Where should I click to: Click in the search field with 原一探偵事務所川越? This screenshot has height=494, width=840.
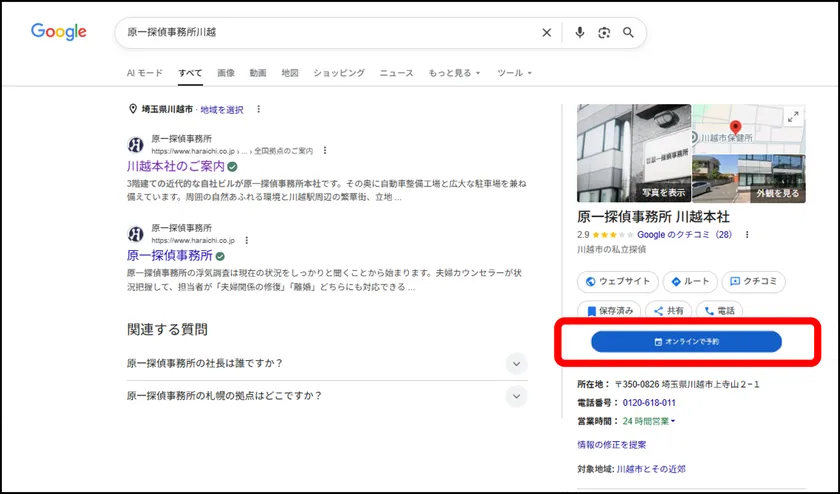pos(327,33)
